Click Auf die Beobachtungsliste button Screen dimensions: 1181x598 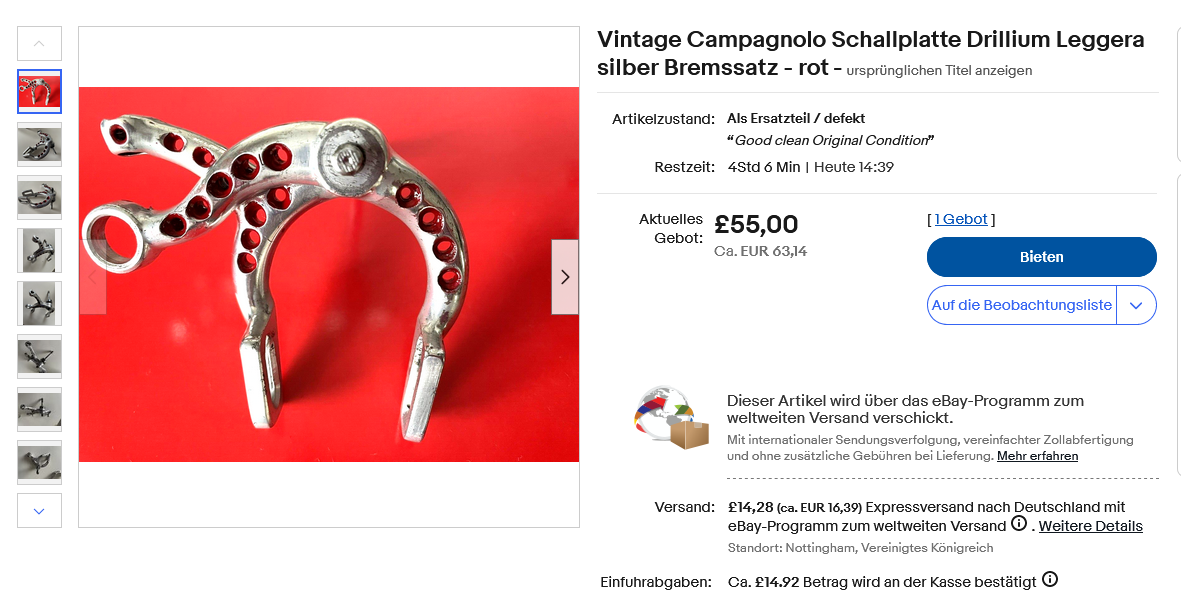pyautogui.click(x=1021, y=306)
